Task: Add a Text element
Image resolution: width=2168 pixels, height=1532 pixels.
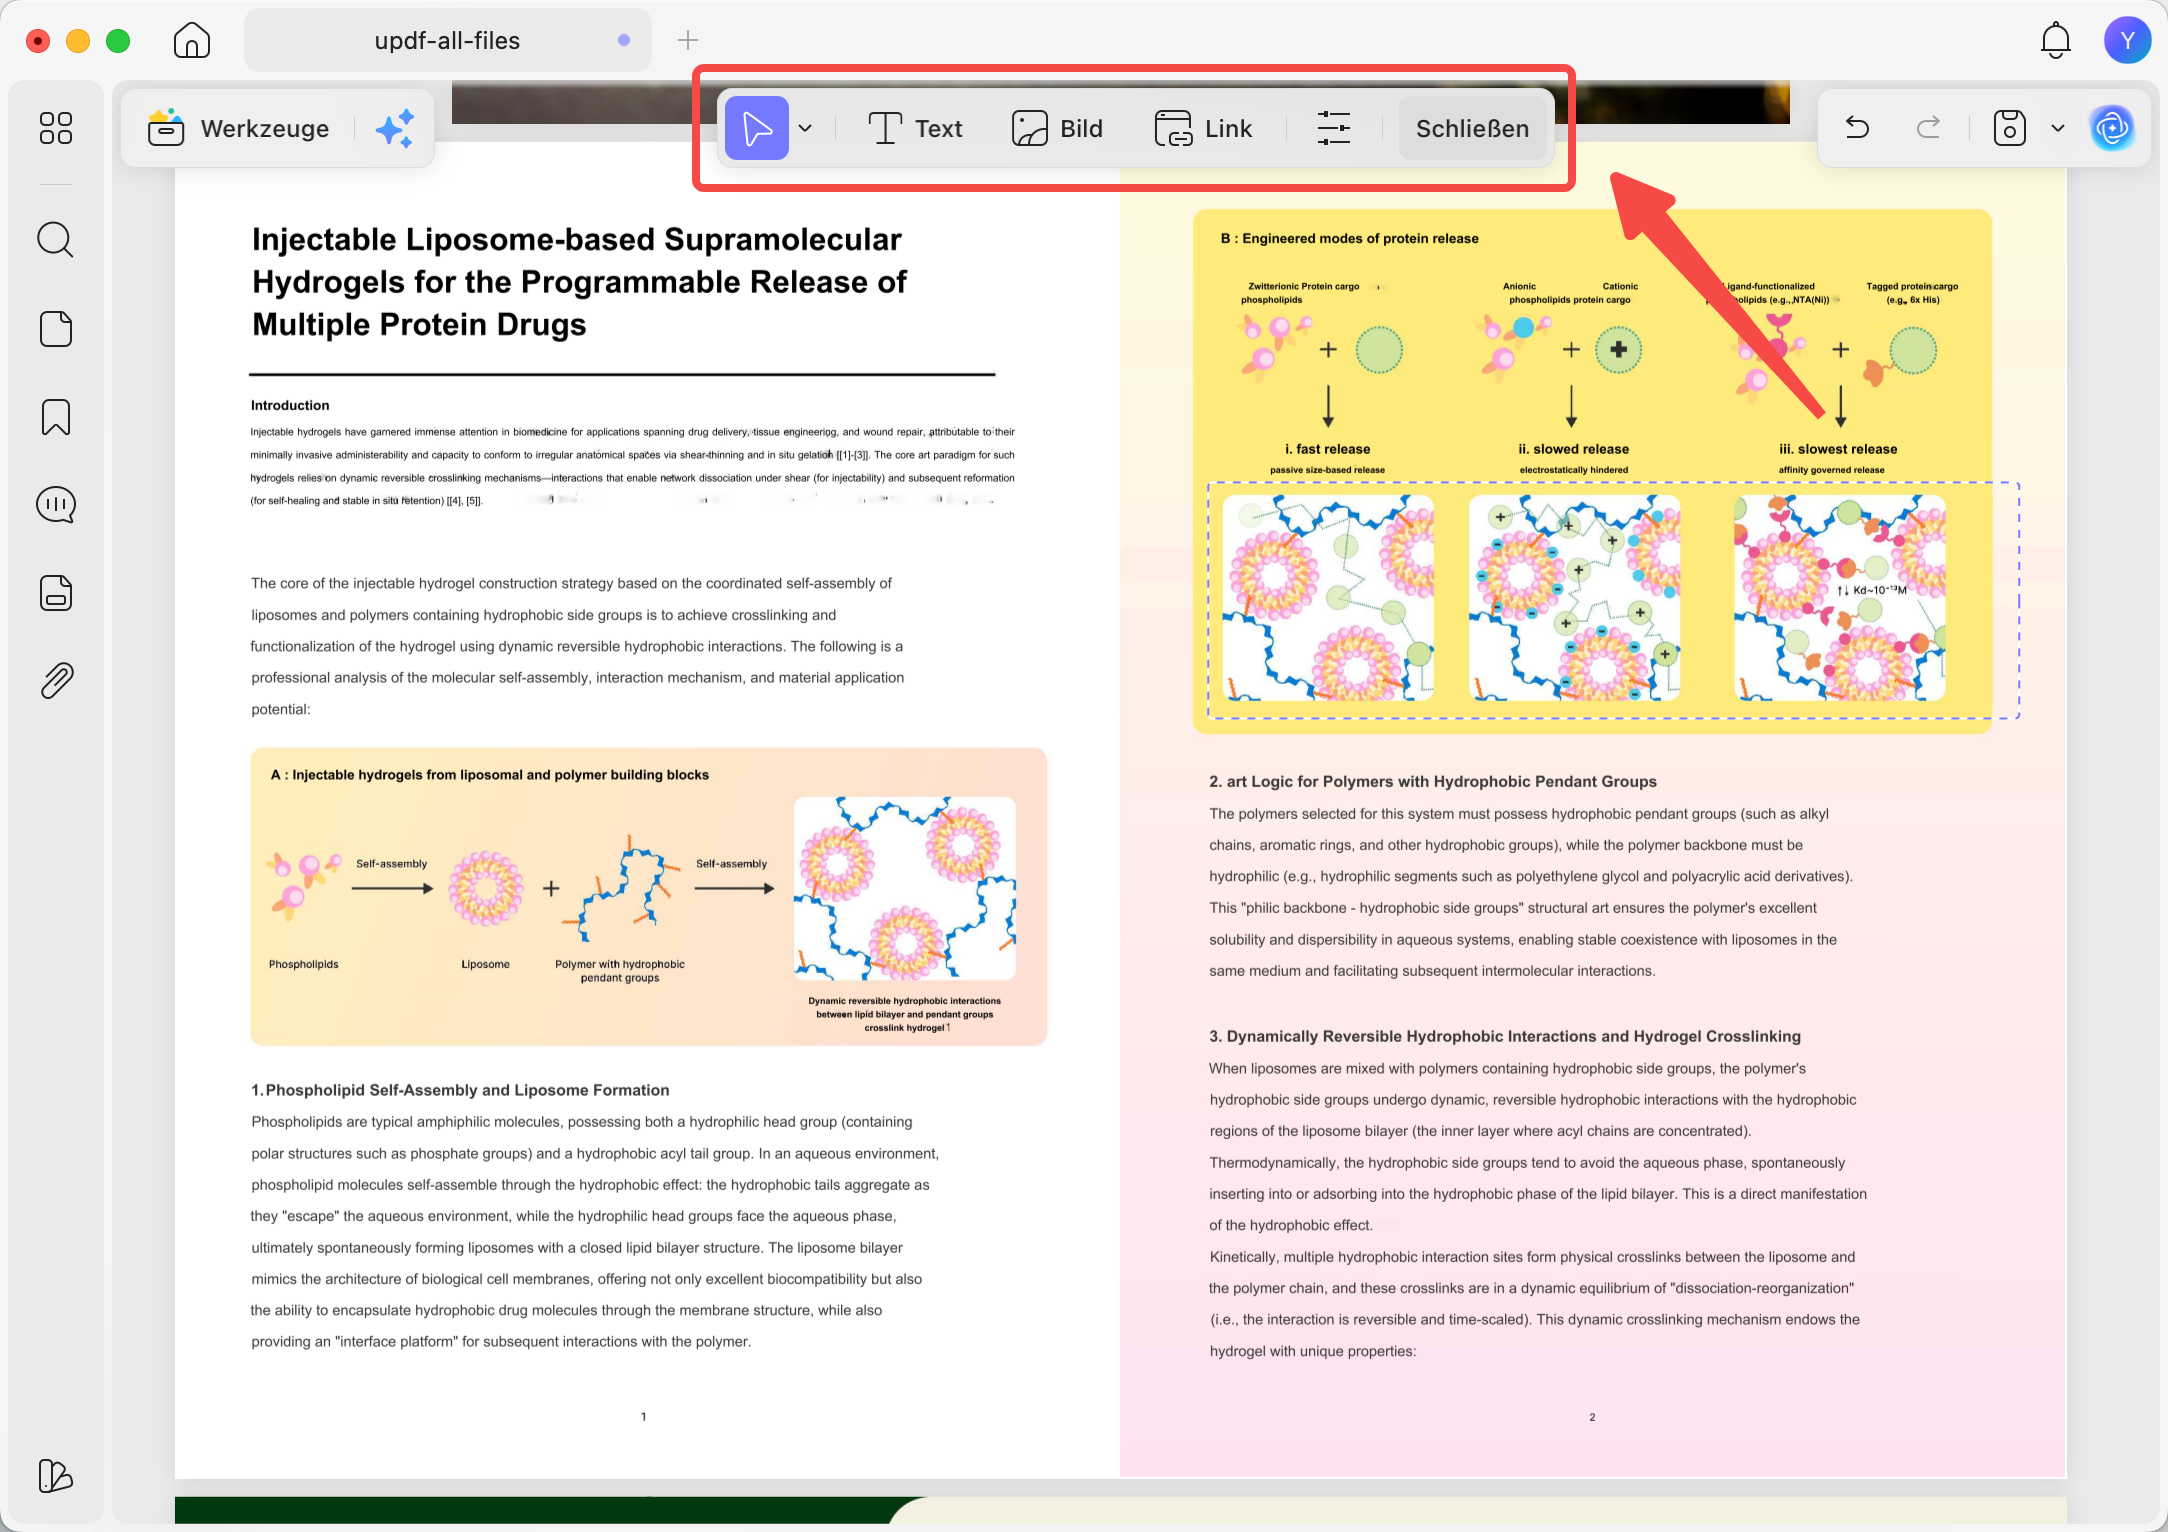Action: point(915,129)
